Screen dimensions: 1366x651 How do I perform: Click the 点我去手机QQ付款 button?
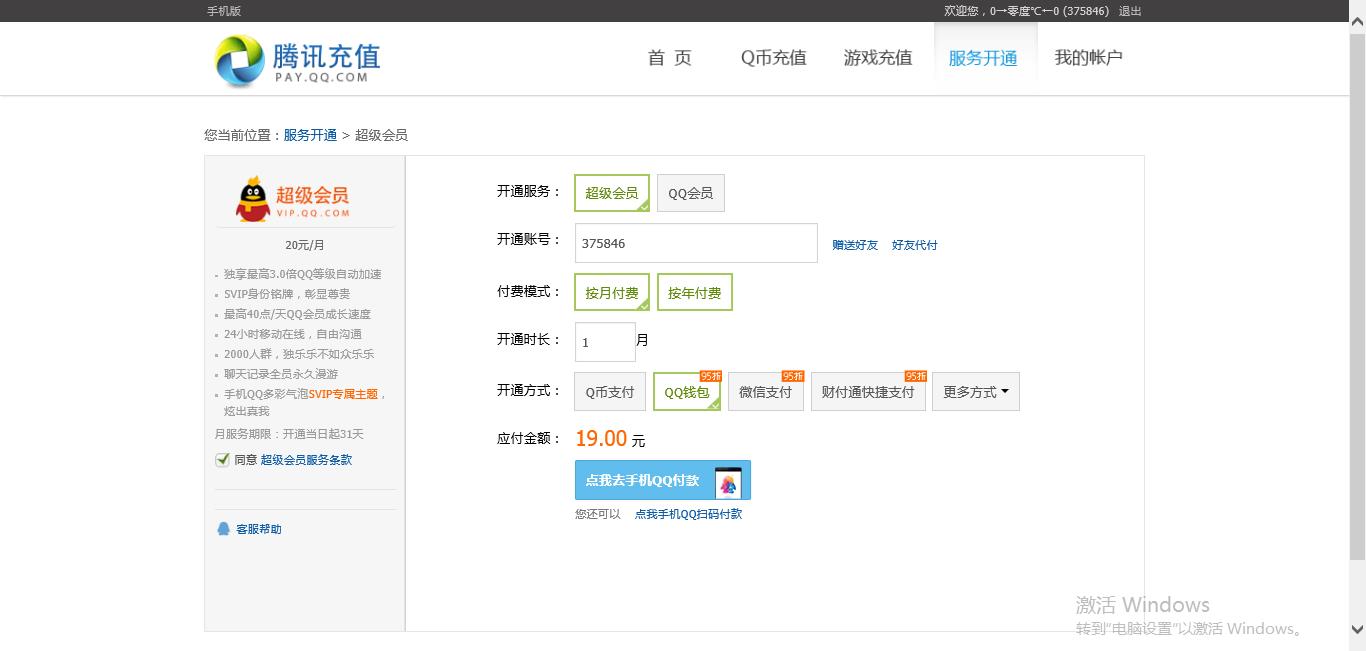[x=645, y=480]
